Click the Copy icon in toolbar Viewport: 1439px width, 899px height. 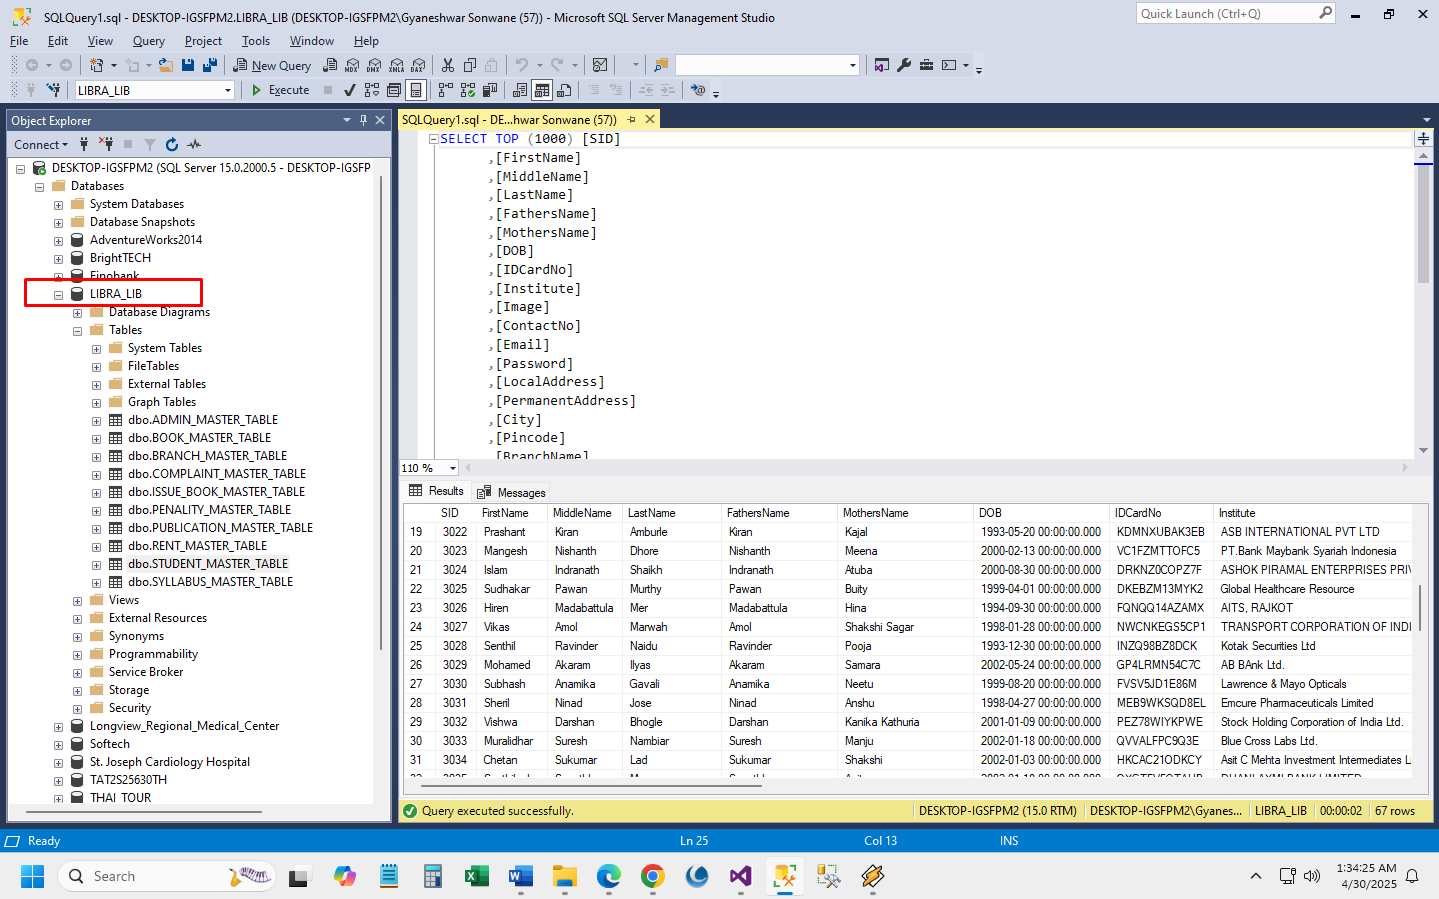click(469, 65)
